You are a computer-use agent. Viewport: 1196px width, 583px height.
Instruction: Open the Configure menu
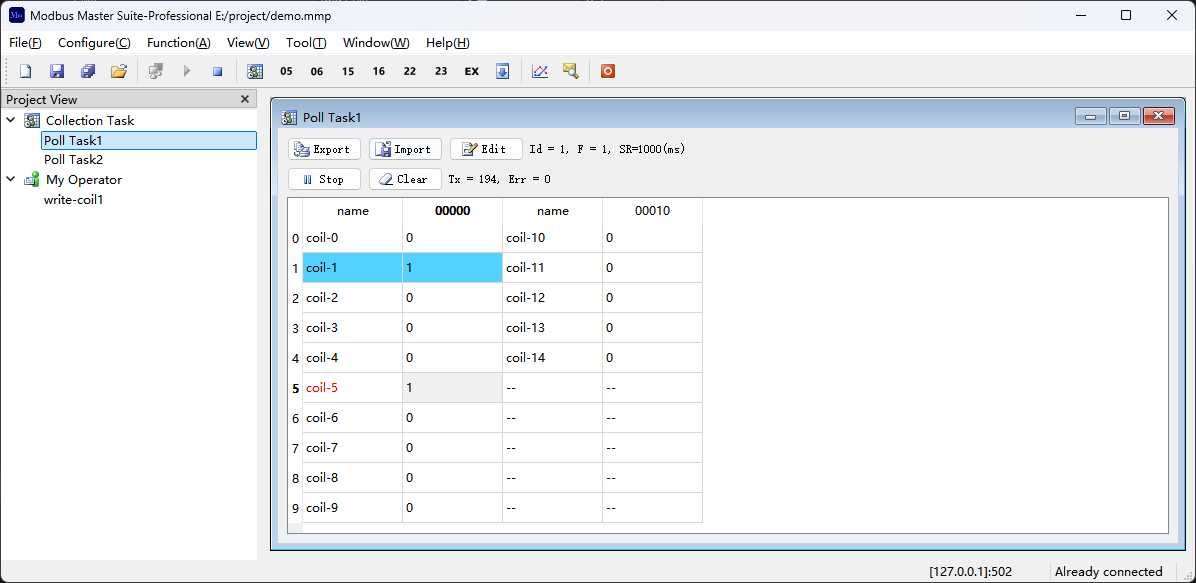coord(94,43)
